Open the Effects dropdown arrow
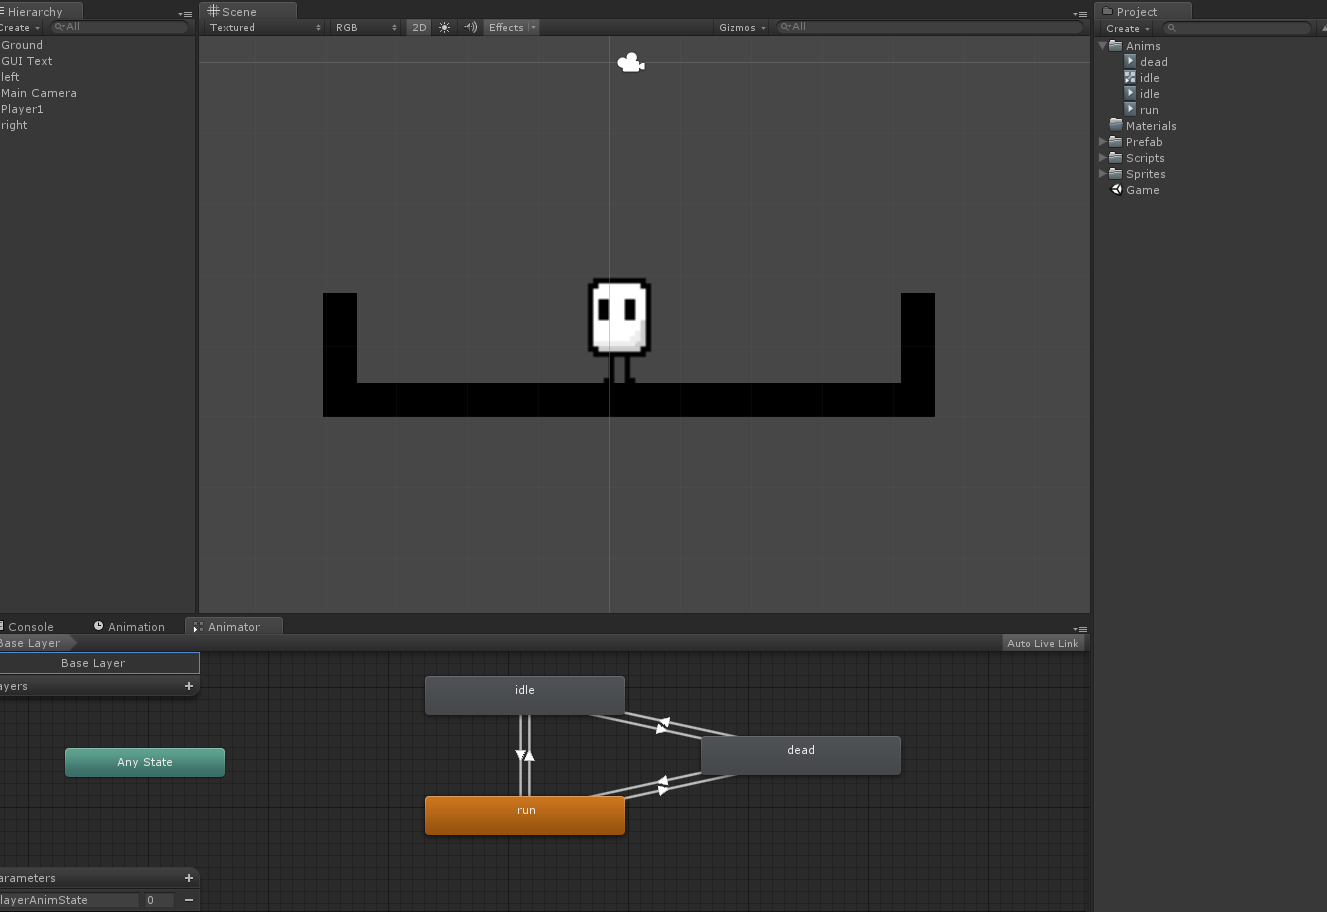Image resolution: width=1327 pixels, height=912 pixels. point(533,28)
